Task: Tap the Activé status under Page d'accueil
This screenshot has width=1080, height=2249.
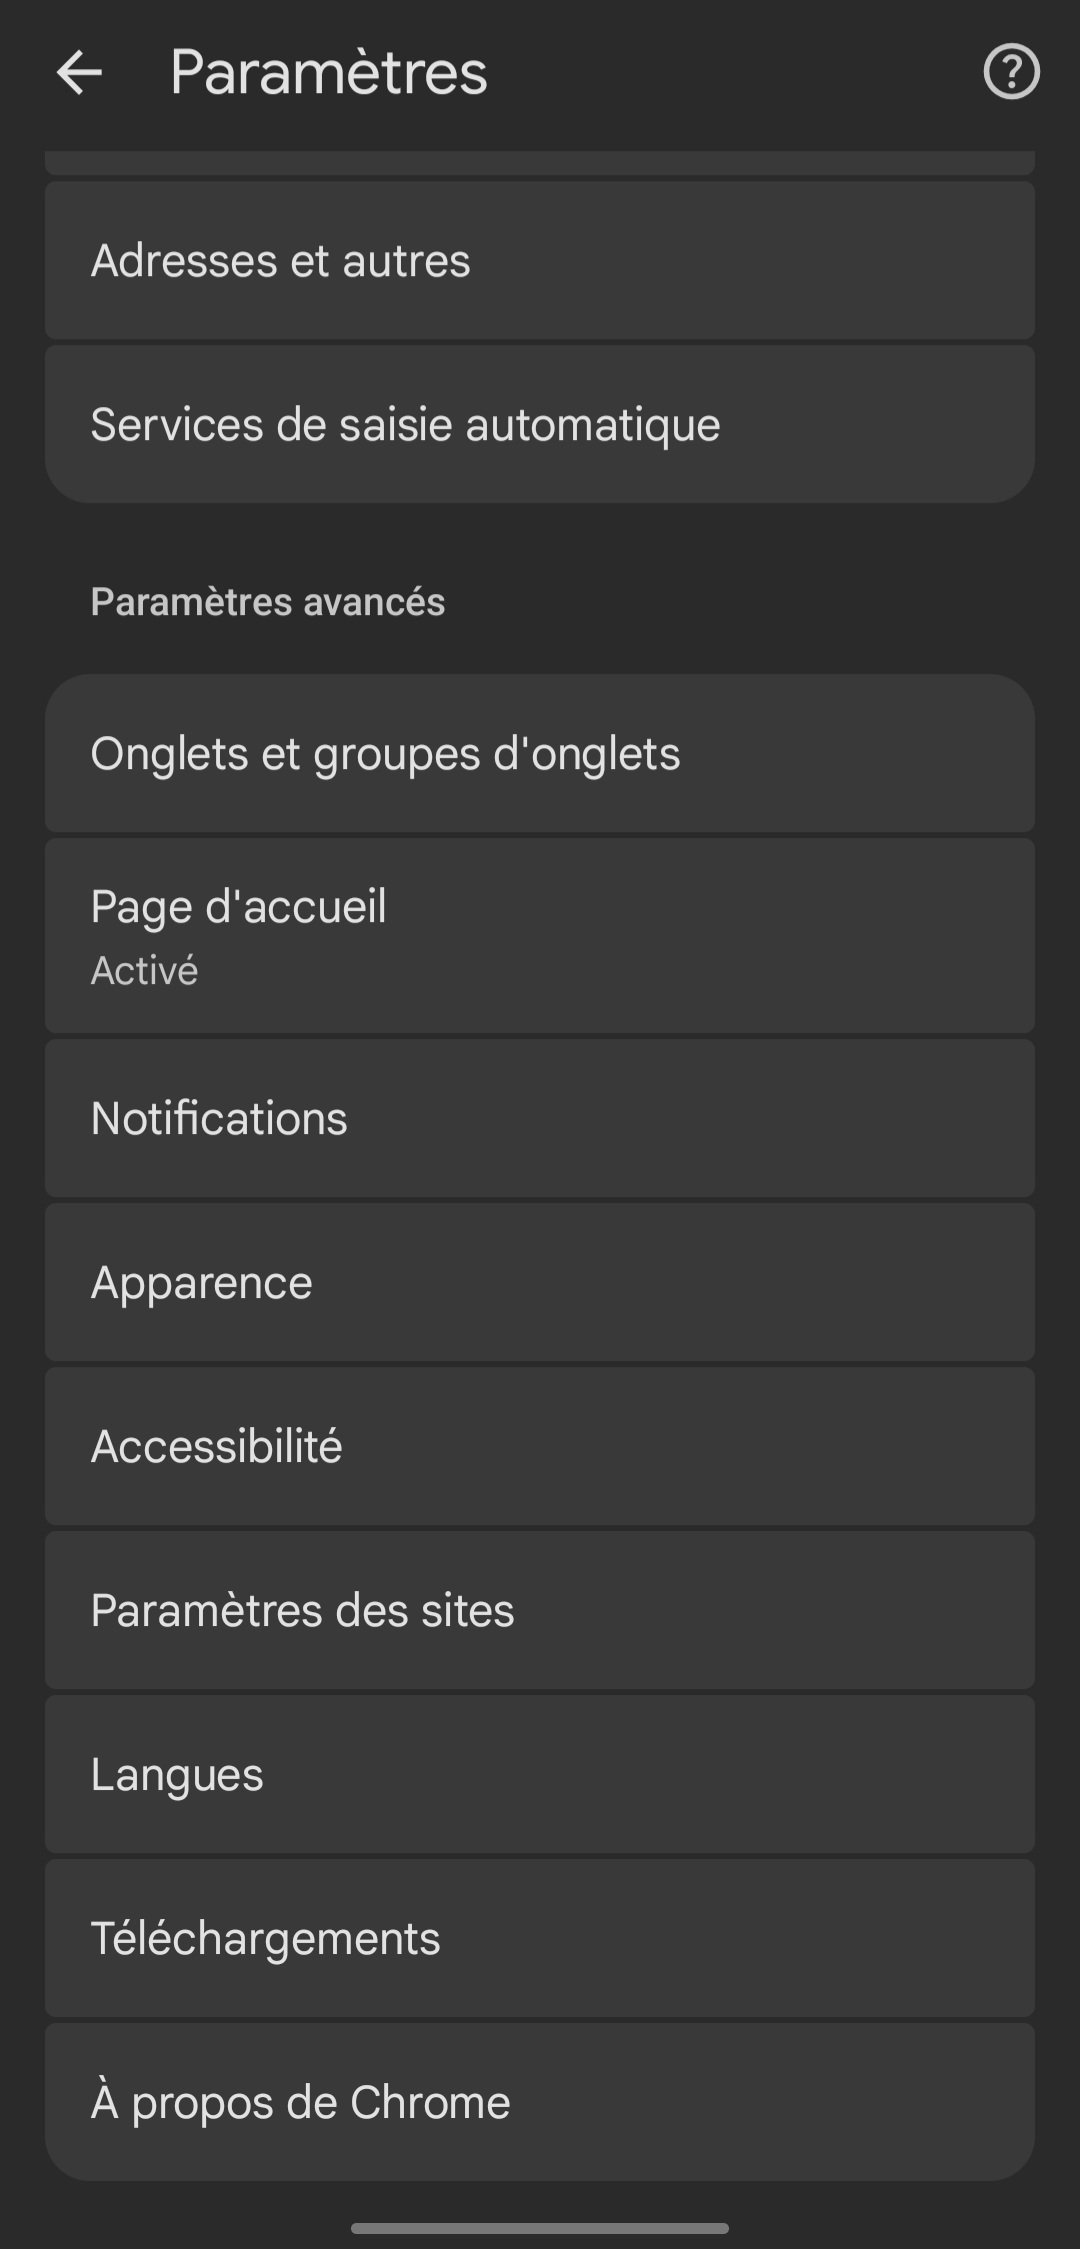Action: click(144, 971)
